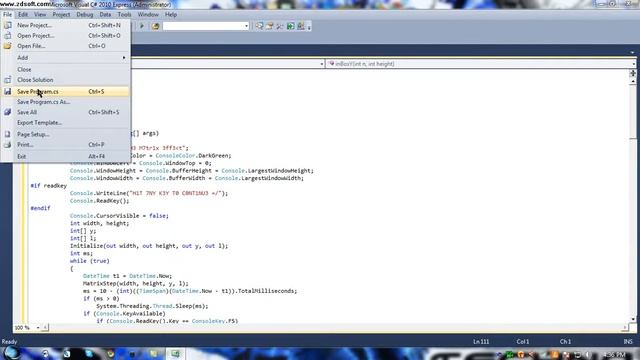Click the "while (true)" code line

click(x=89, y=261)
